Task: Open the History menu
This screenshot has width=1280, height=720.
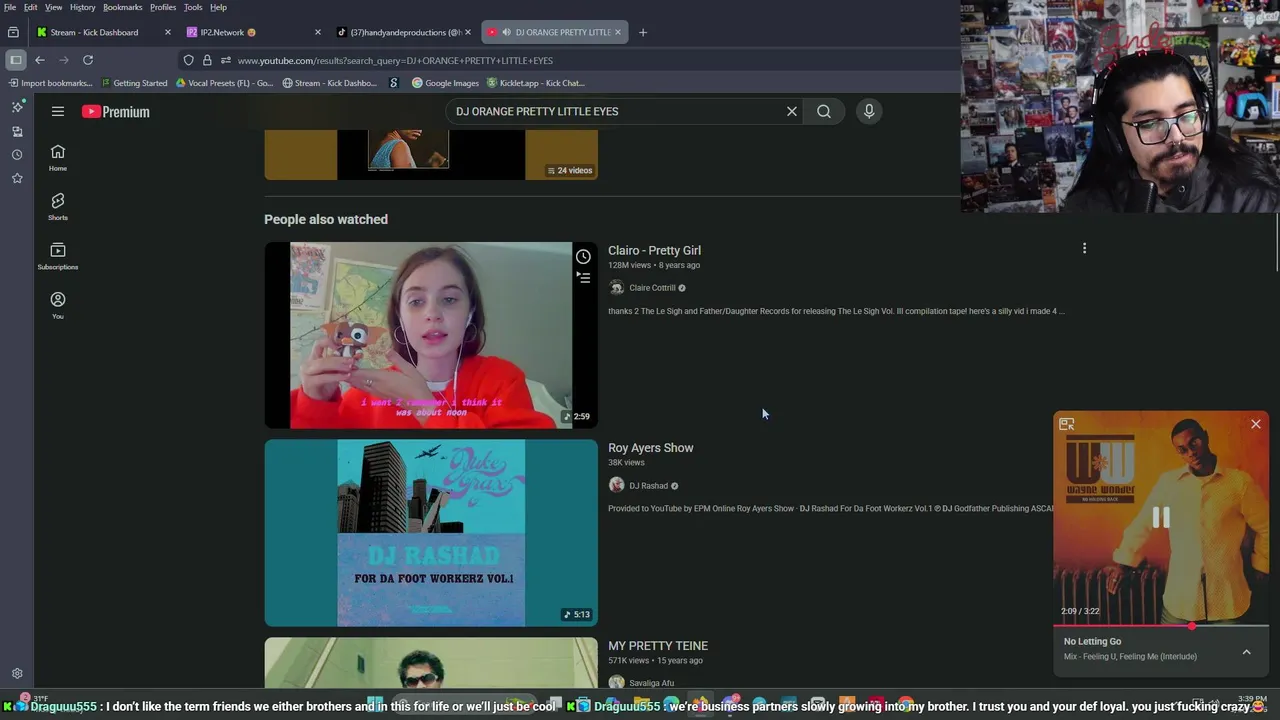Action: [83, 7]
